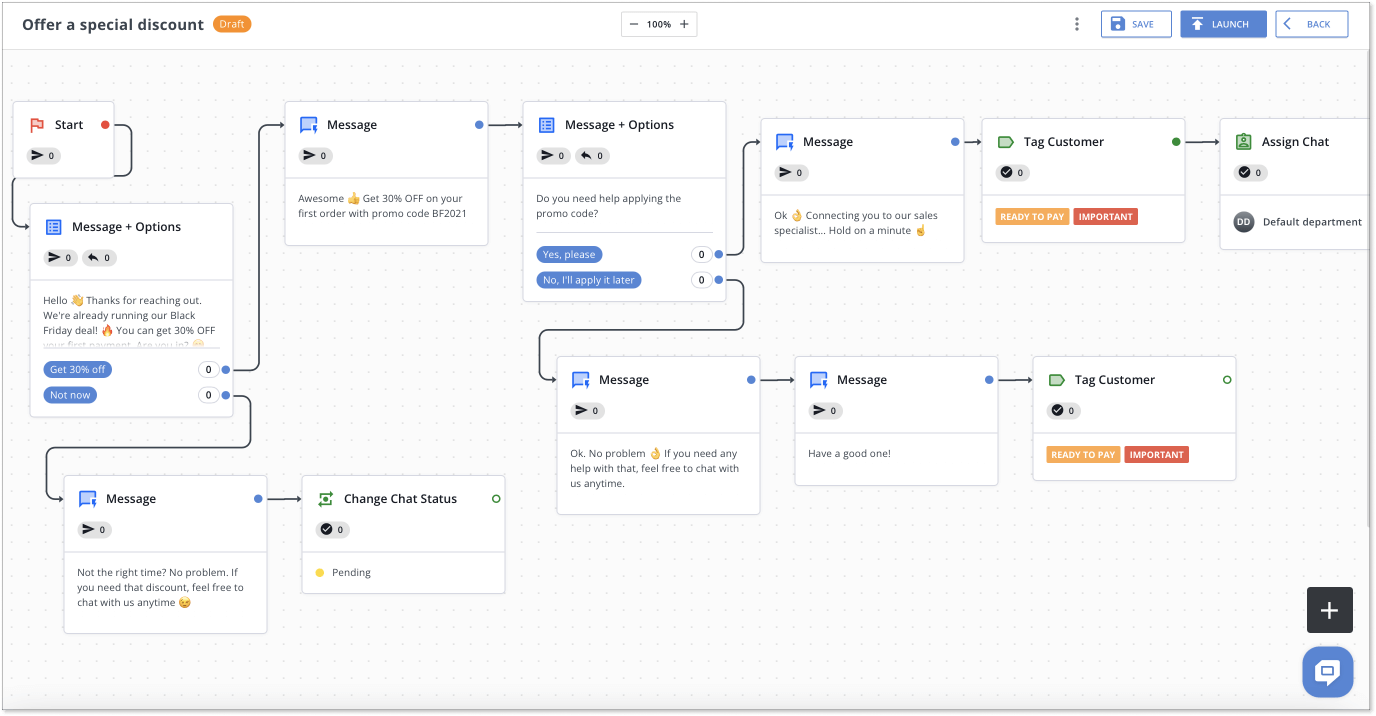
Task: Click the 'Have a good one!' message text
Action: tap(849, 454)
